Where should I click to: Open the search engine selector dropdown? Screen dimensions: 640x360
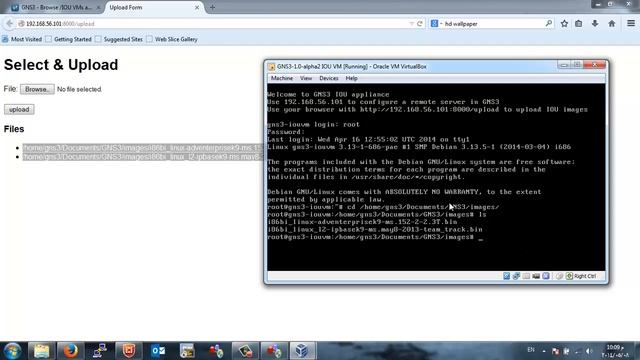[436, 24]
